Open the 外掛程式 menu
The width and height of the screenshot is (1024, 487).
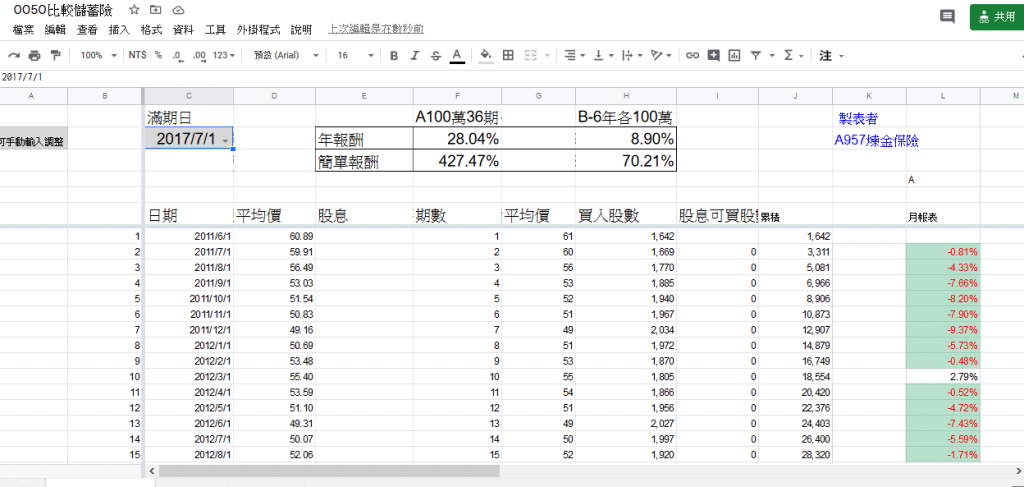point(258,30)
